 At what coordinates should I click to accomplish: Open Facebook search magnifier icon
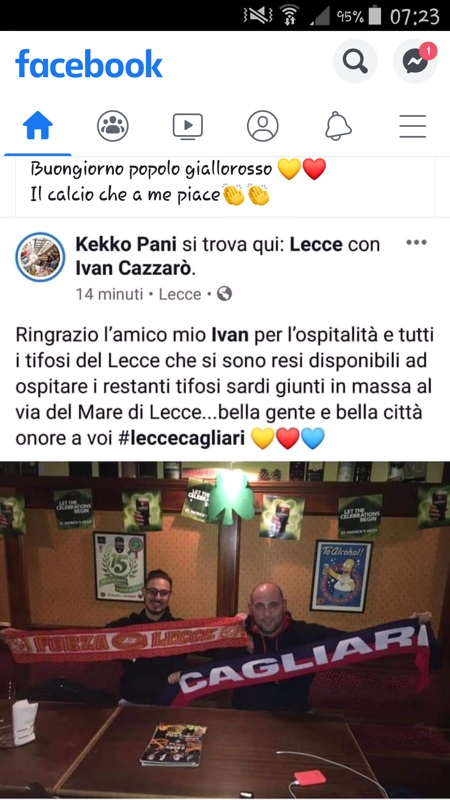coord(355,62)
